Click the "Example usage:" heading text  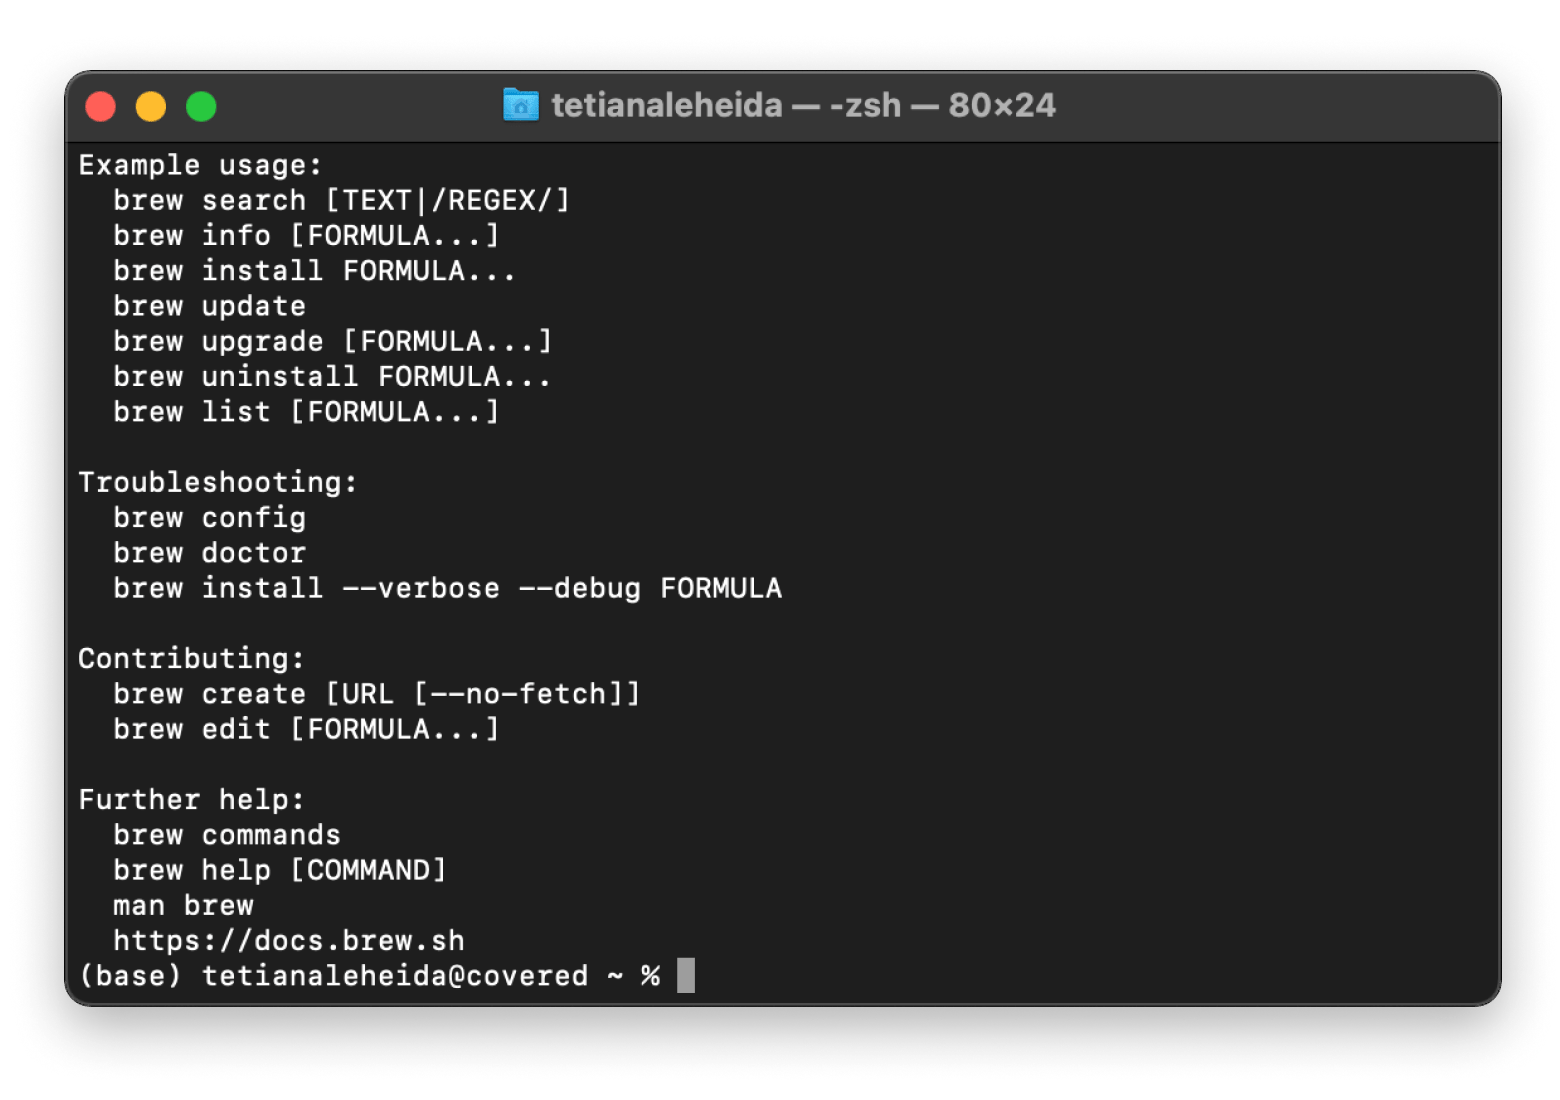click(200, 165)
